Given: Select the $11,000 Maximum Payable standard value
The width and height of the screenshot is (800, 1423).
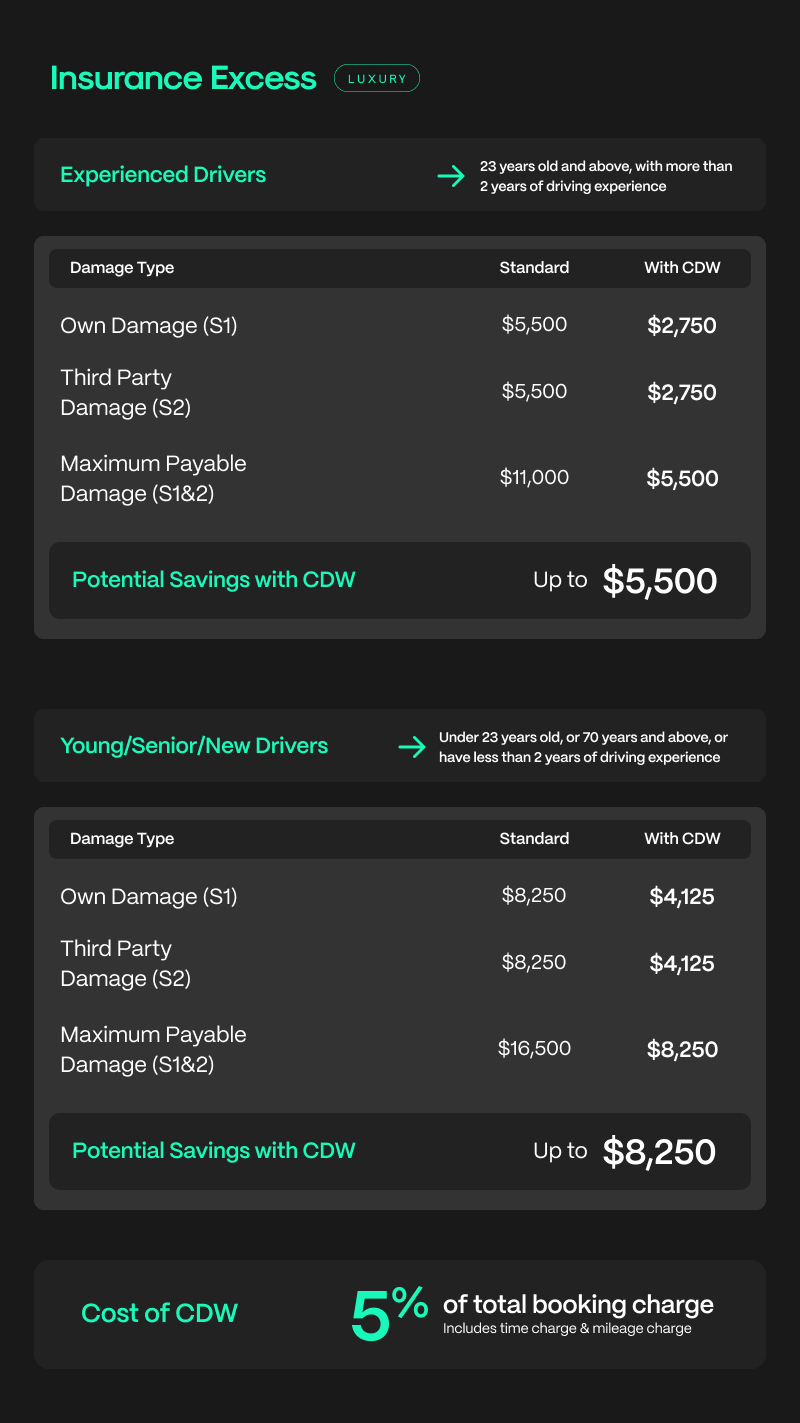Looking at the screenshot, I should (534, 478).
